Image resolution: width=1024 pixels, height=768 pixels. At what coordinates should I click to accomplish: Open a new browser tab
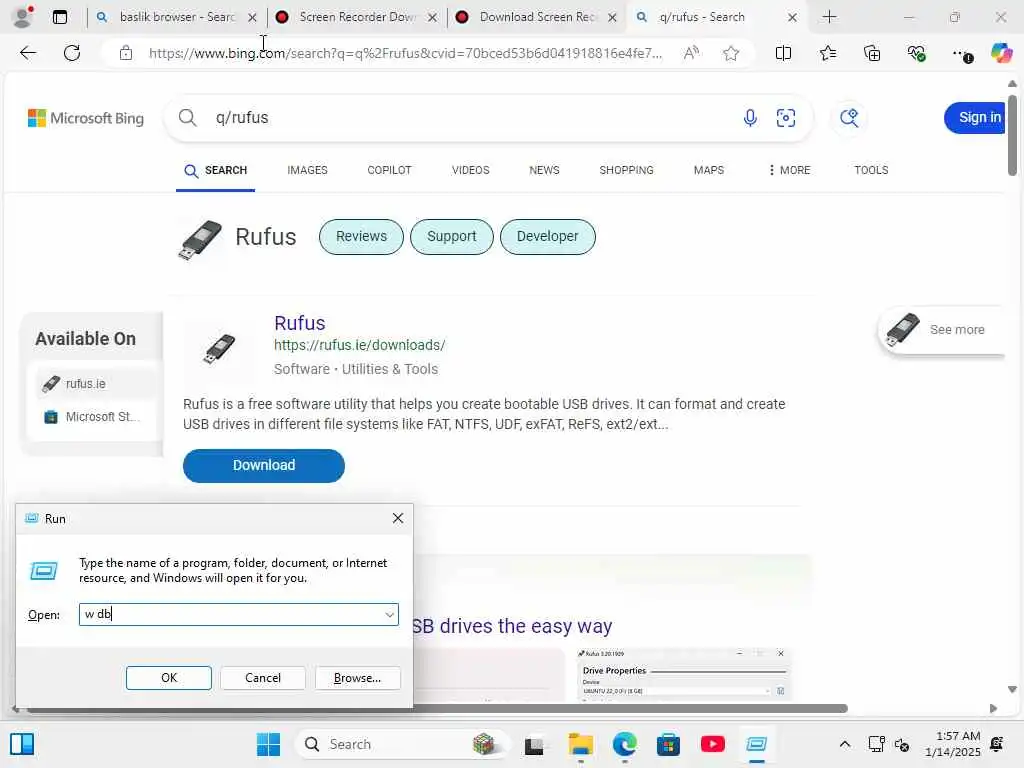[x=829, y=17]
